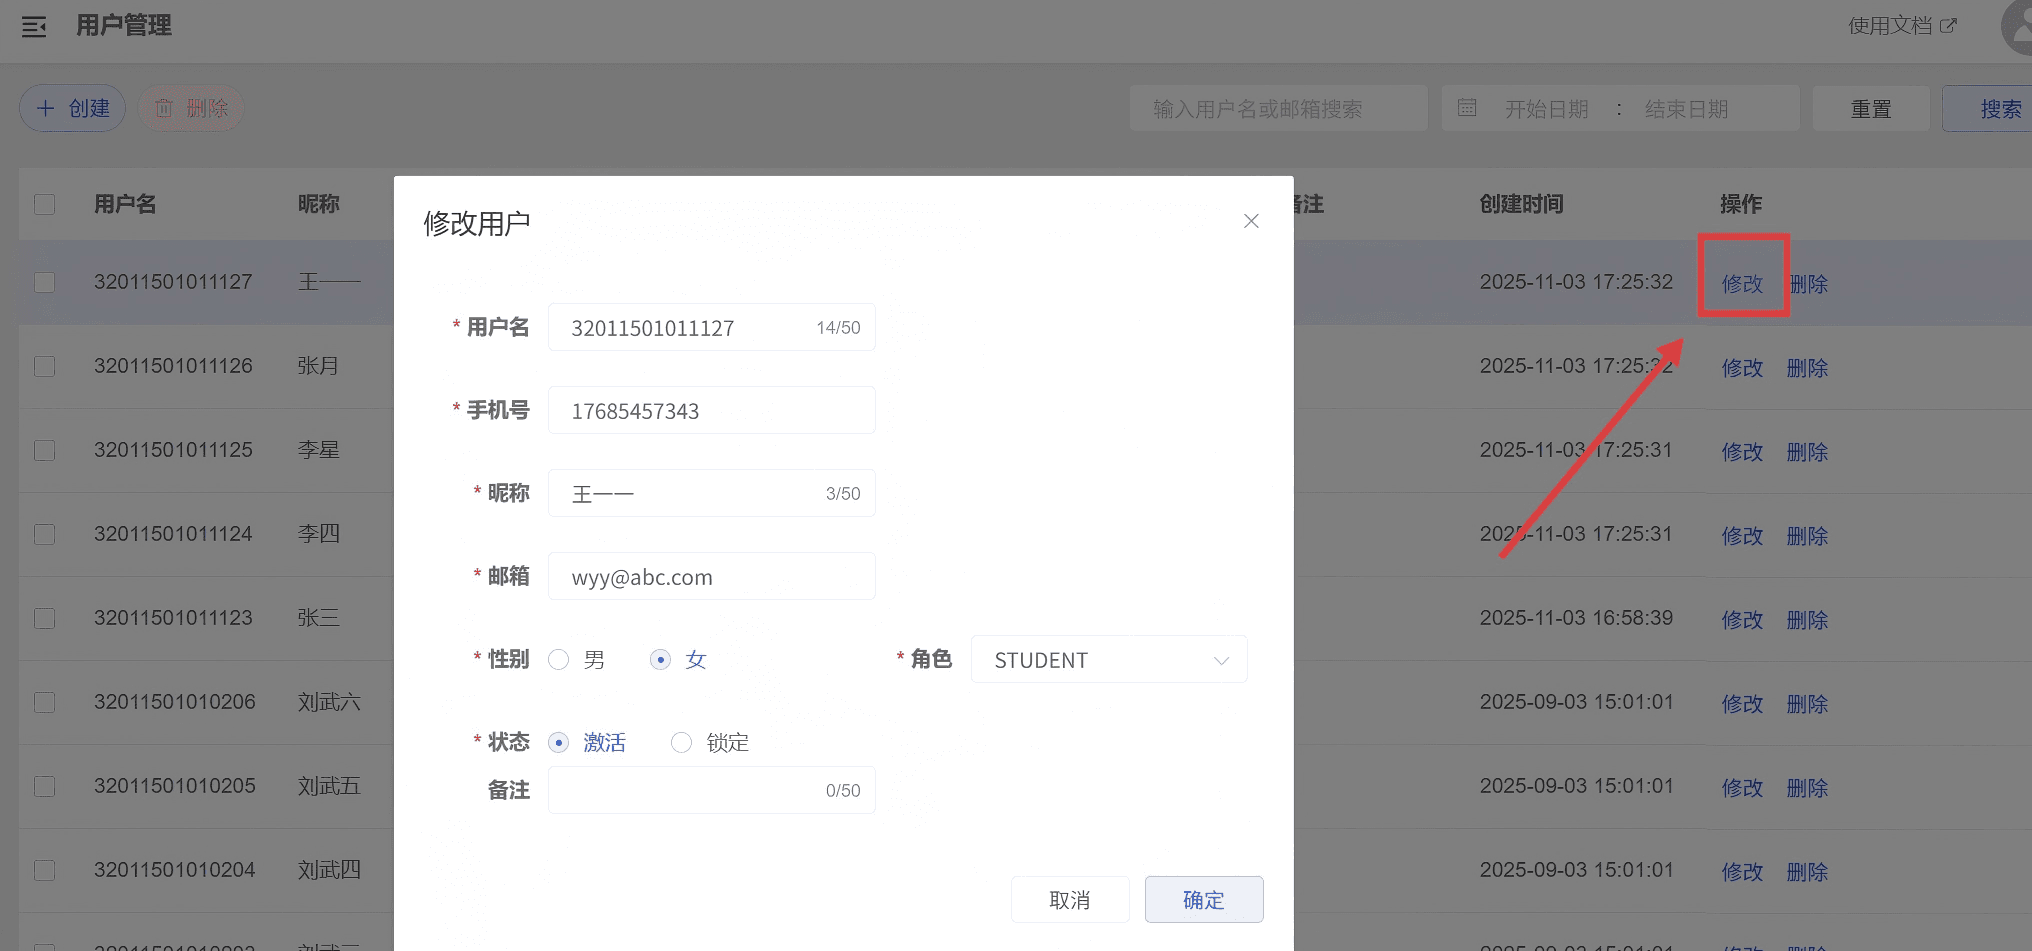Click 删除 link for 2025-11-03 16:58:39 row
The image size is (2032, 951).
tap(1807, 620)
